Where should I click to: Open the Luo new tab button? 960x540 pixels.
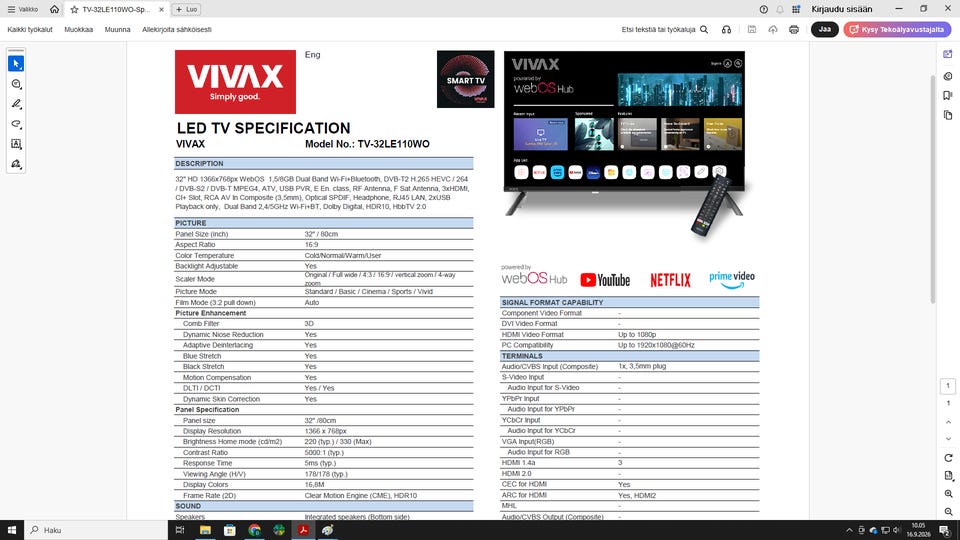[186, 10]
